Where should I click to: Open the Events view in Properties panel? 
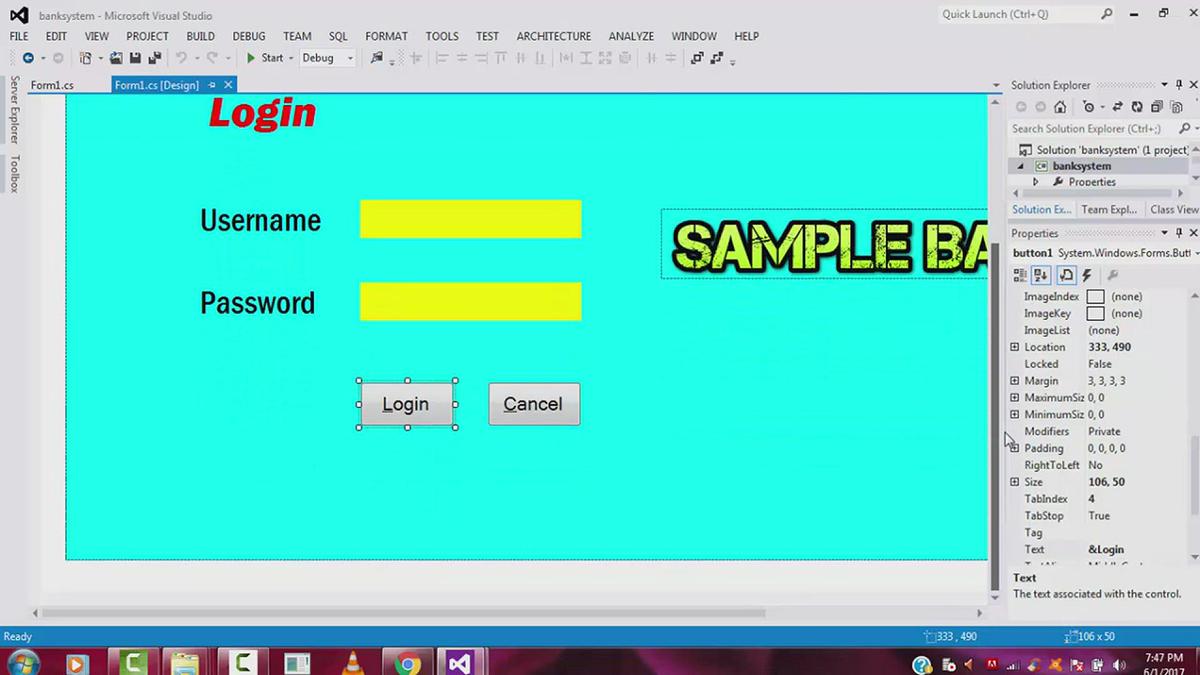(x=1088, y=276)
